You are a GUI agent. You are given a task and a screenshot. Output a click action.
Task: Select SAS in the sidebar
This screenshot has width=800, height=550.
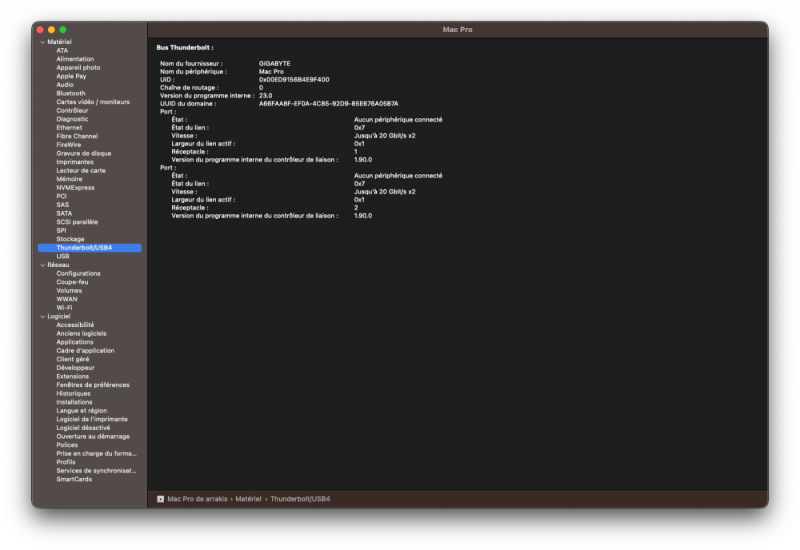tap(62, 205)
